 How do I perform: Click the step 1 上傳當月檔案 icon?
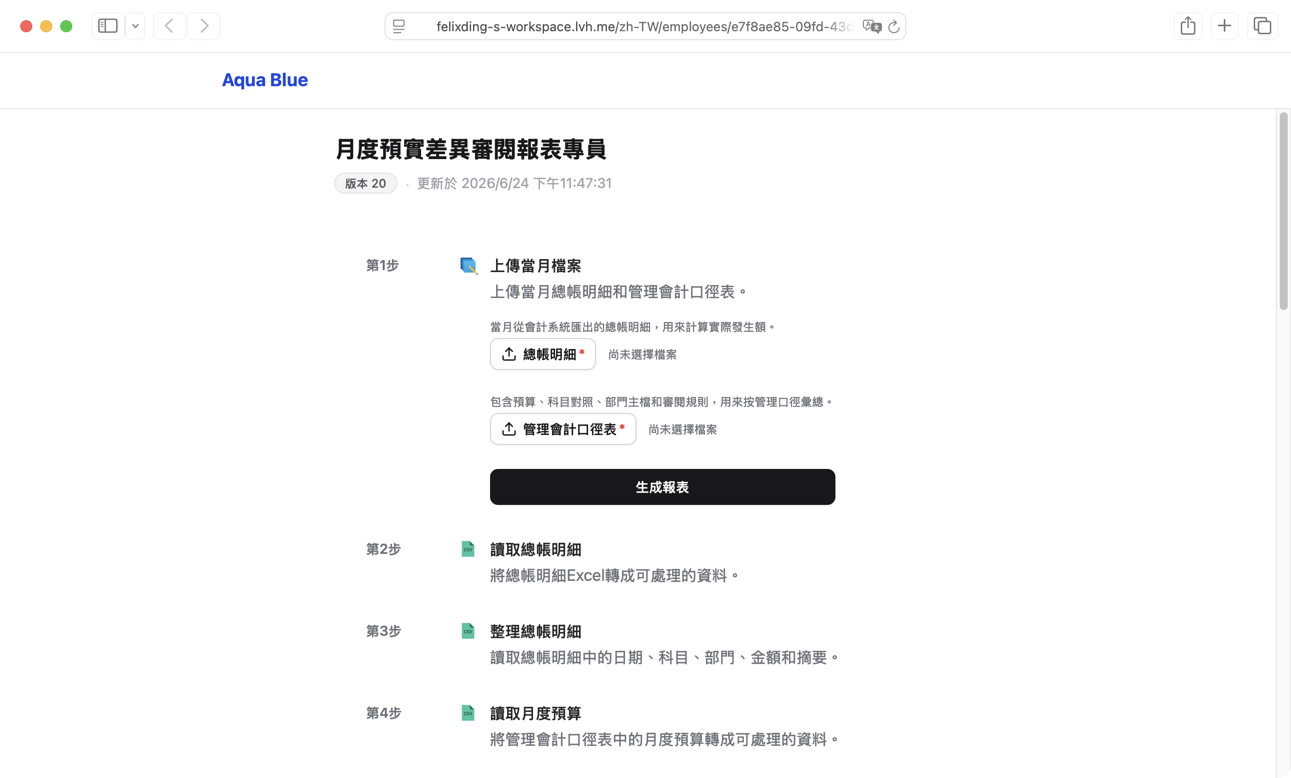(468, 266)
